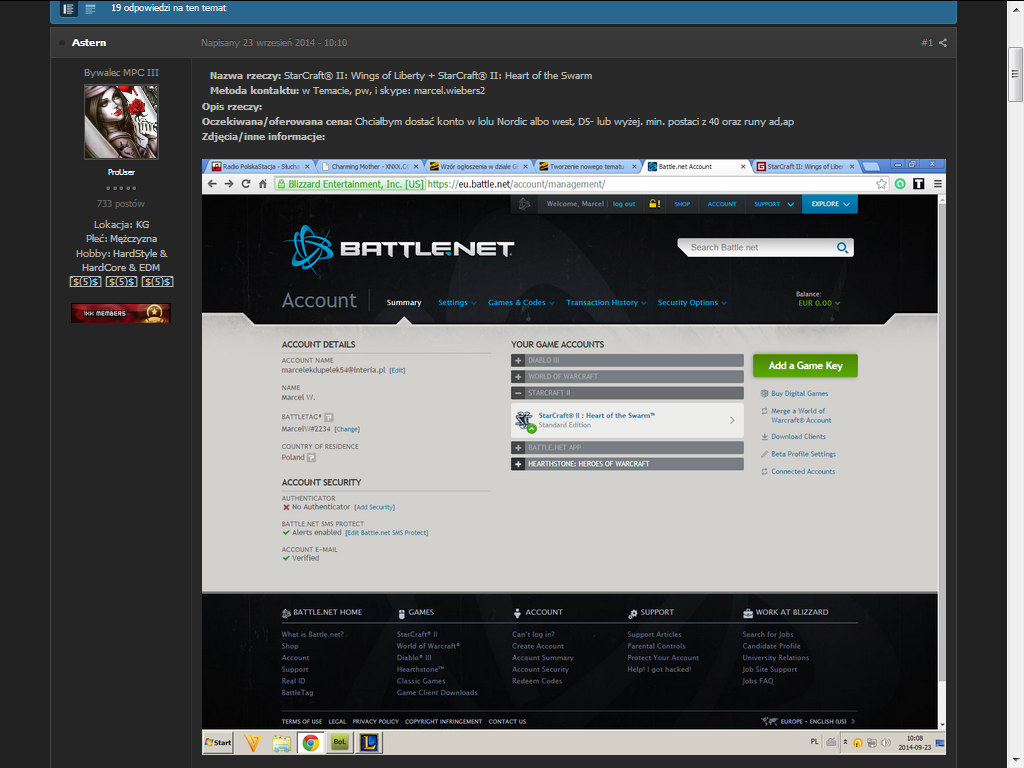
Task: Click the Connected Accounts link
Action: click(x=803, y=472)
